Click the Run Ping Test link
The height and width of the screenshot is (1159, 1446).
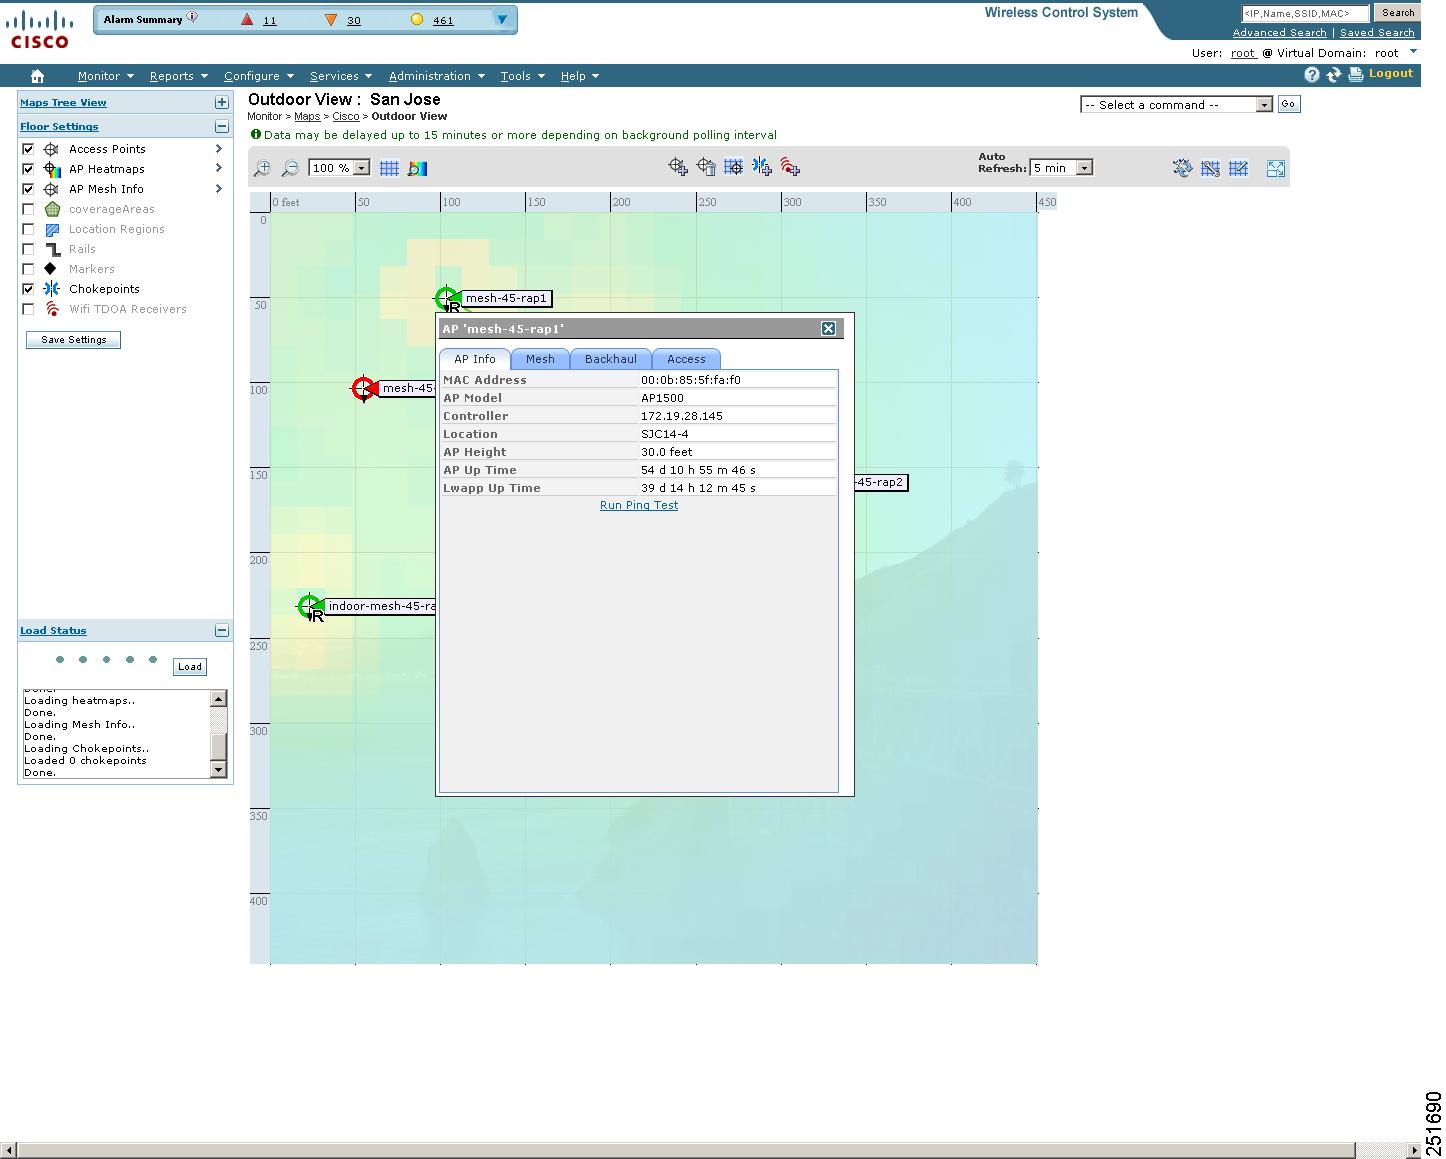point(638,505)
